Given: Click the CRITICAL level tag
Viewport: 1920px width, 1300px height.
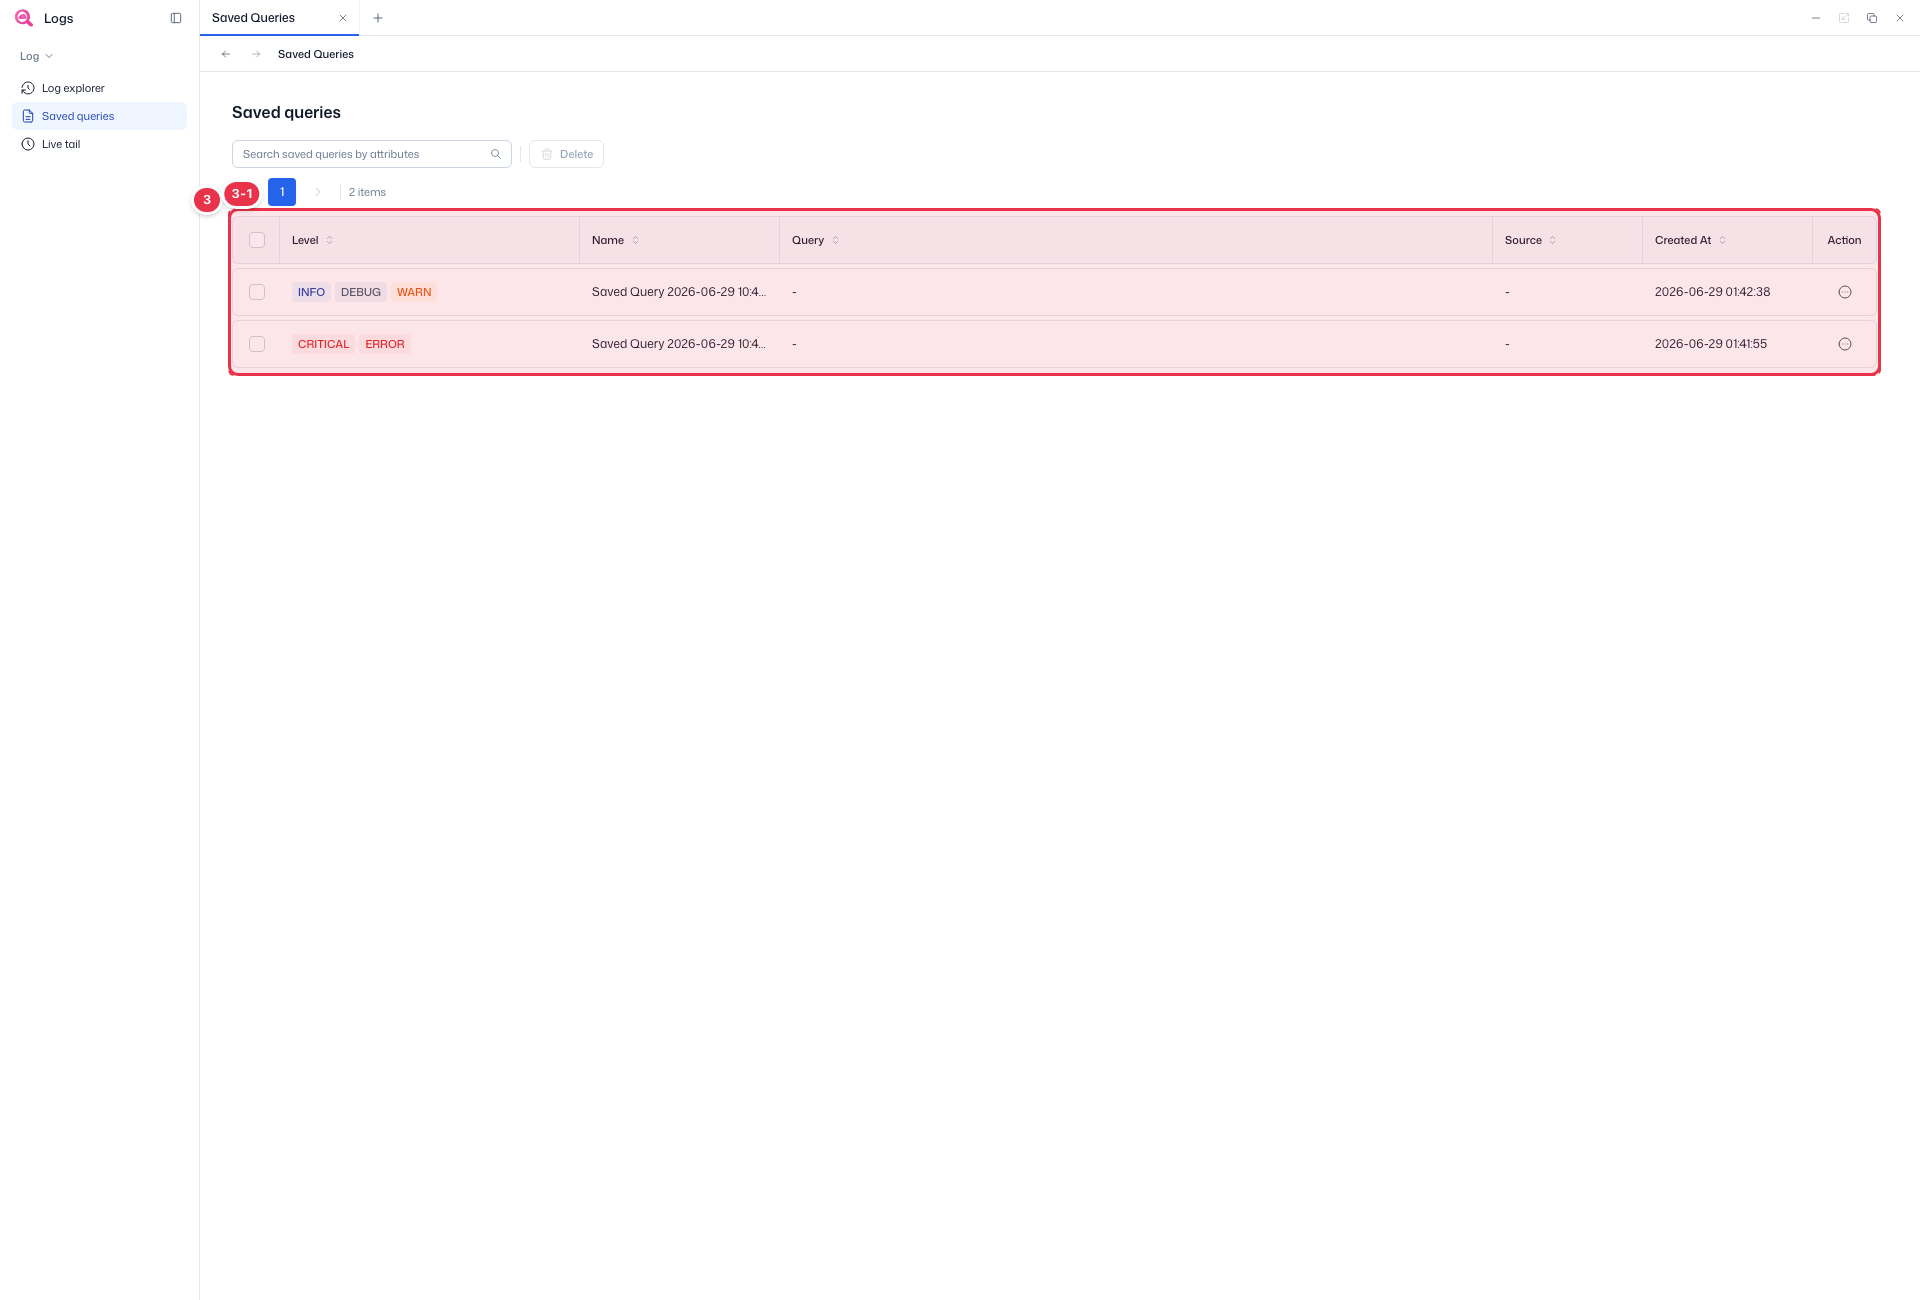Looking at the screenshot, I should (x=323, y=344).
